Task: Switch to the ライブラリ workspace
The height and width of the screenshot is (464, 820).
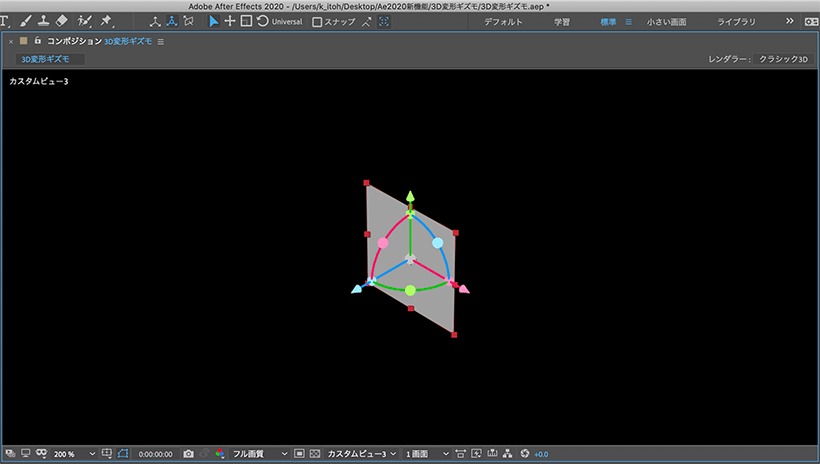Action: click(736, 22)
